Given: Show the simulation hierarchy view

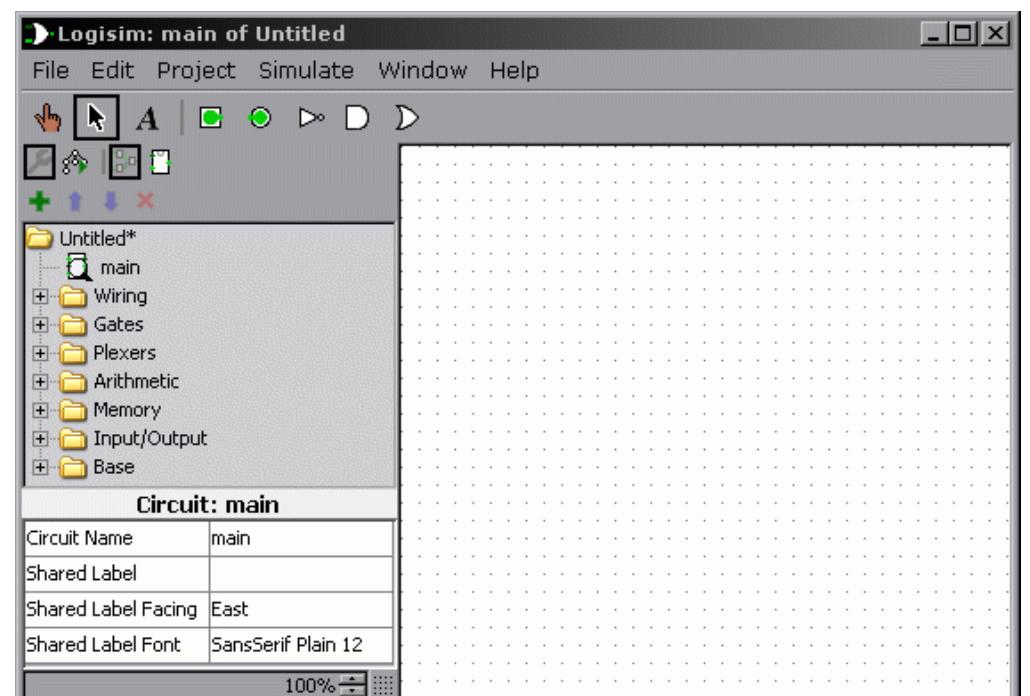Looking at the screenshot, I should [75, 162].
